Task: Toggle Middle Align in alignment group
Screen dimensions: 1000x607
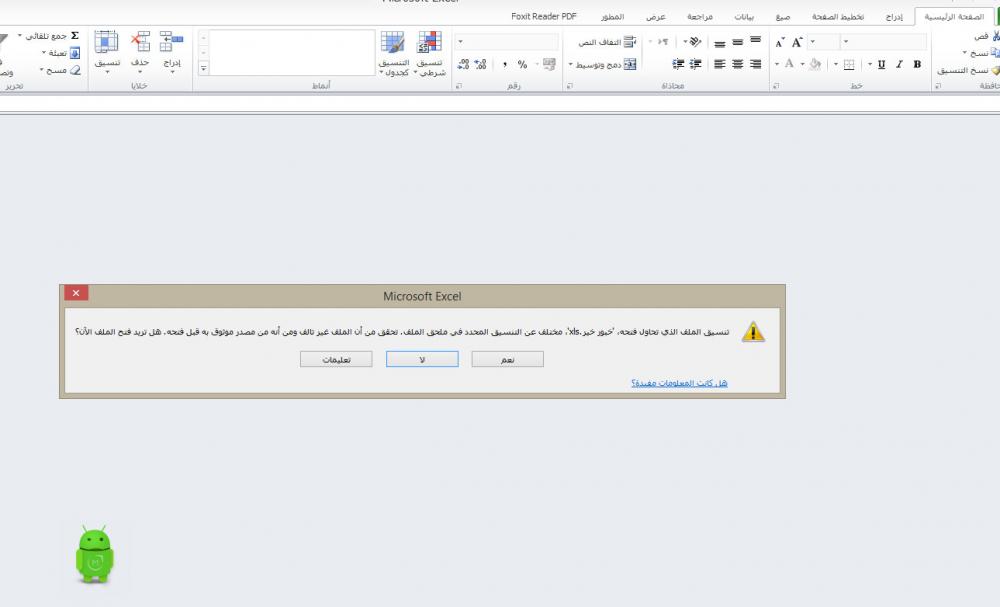Action: point(737,42)
